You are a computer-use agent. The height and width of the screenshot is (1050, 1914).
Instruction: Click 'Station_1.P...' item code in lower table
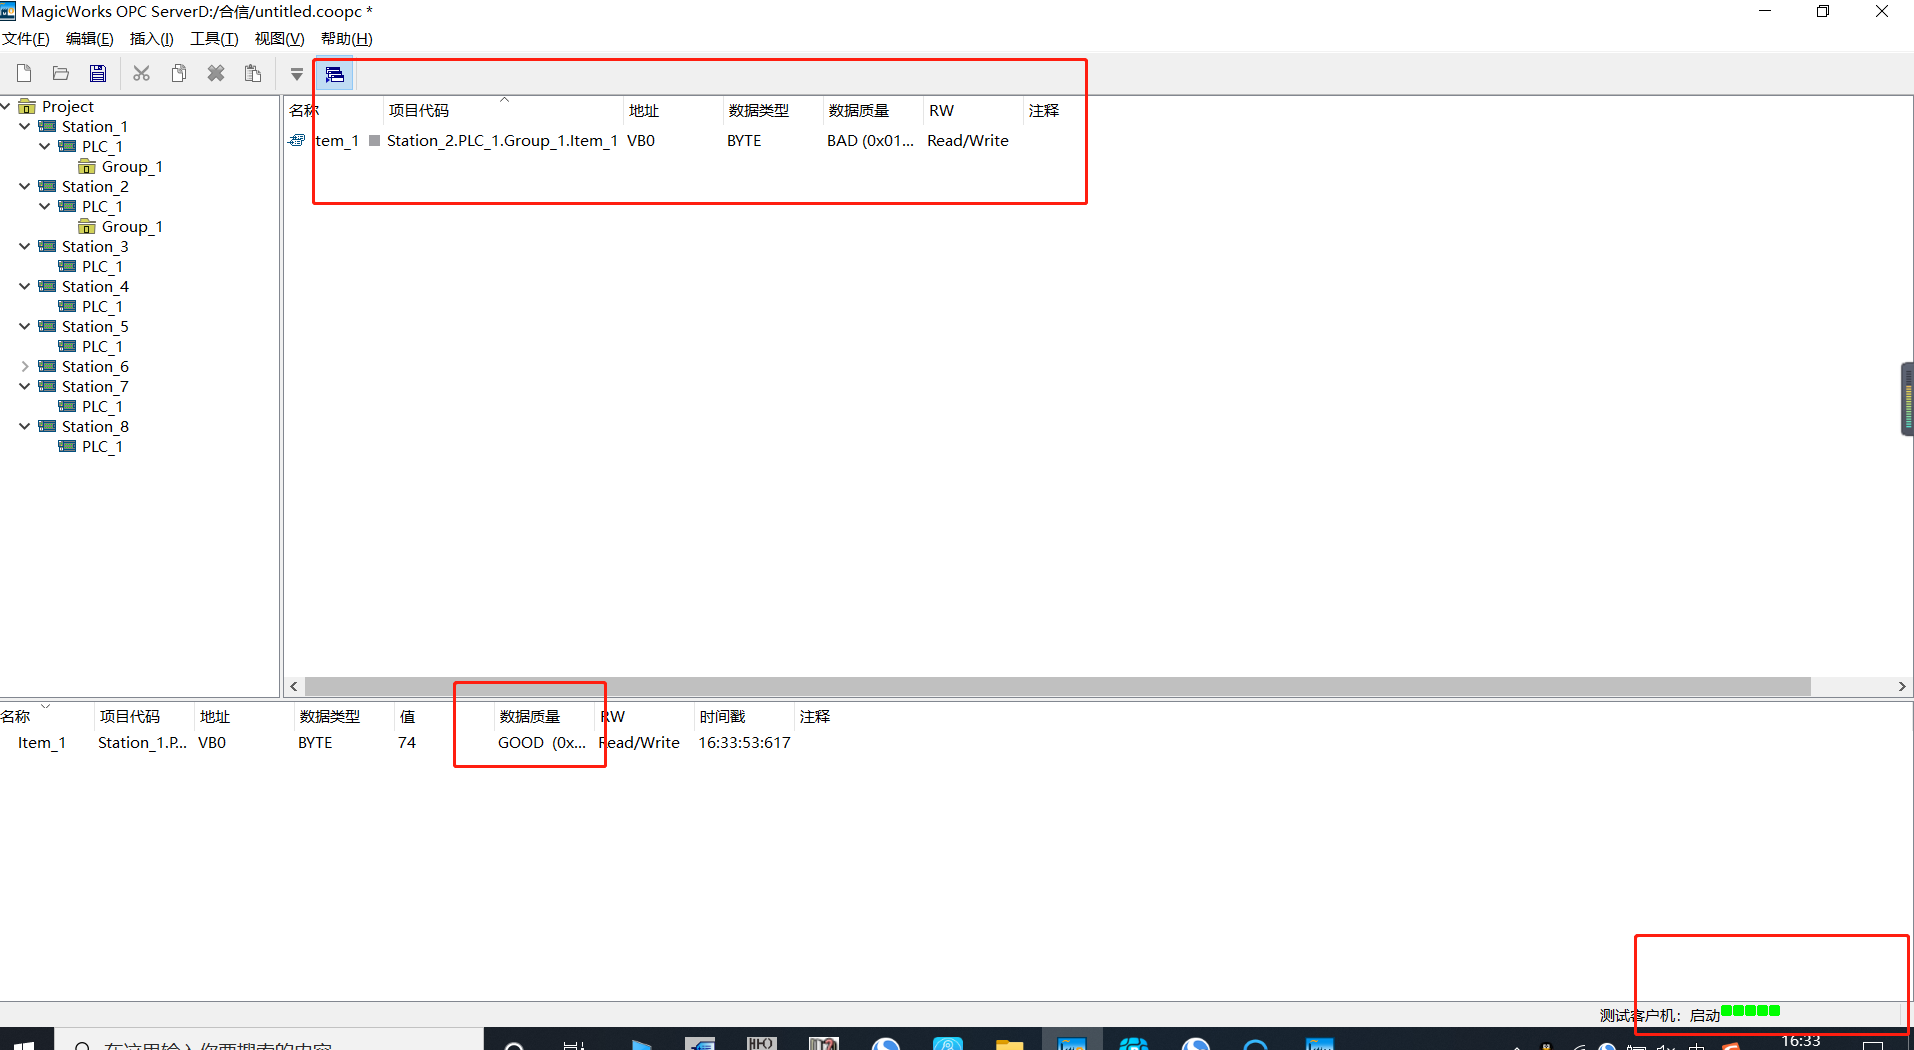click(142, 742)
